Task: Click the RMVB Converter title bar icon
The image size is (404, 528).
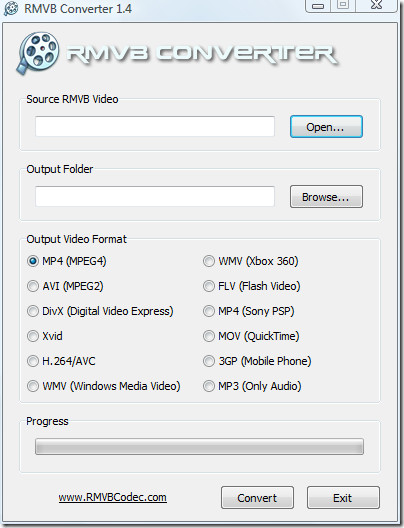Action: point(11,8)
